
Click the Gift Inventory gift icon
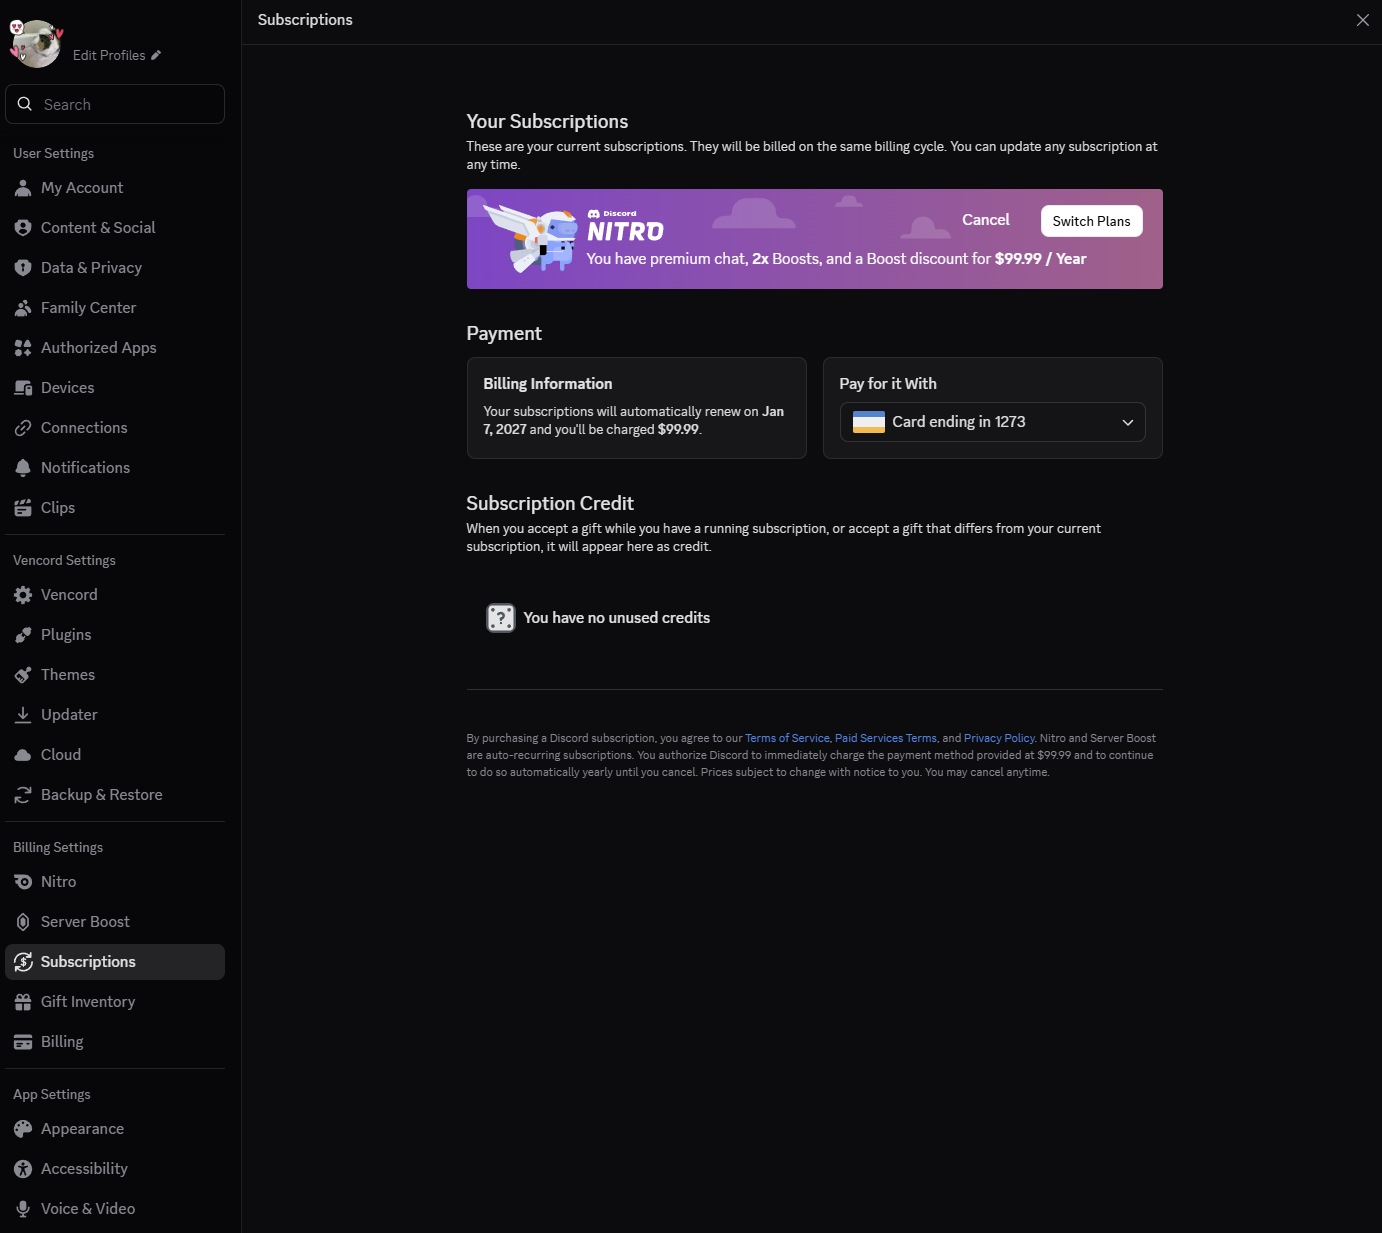23,1002
